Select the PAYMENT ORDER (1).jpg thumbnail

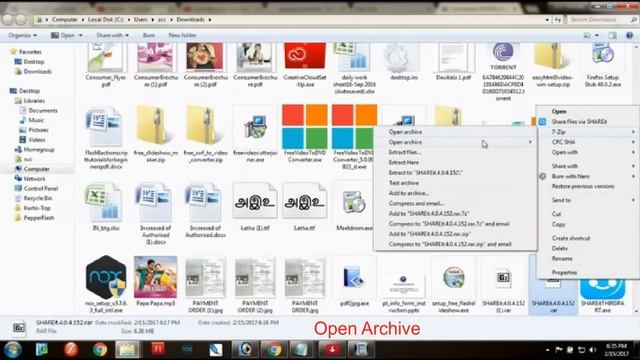[205, 278]
